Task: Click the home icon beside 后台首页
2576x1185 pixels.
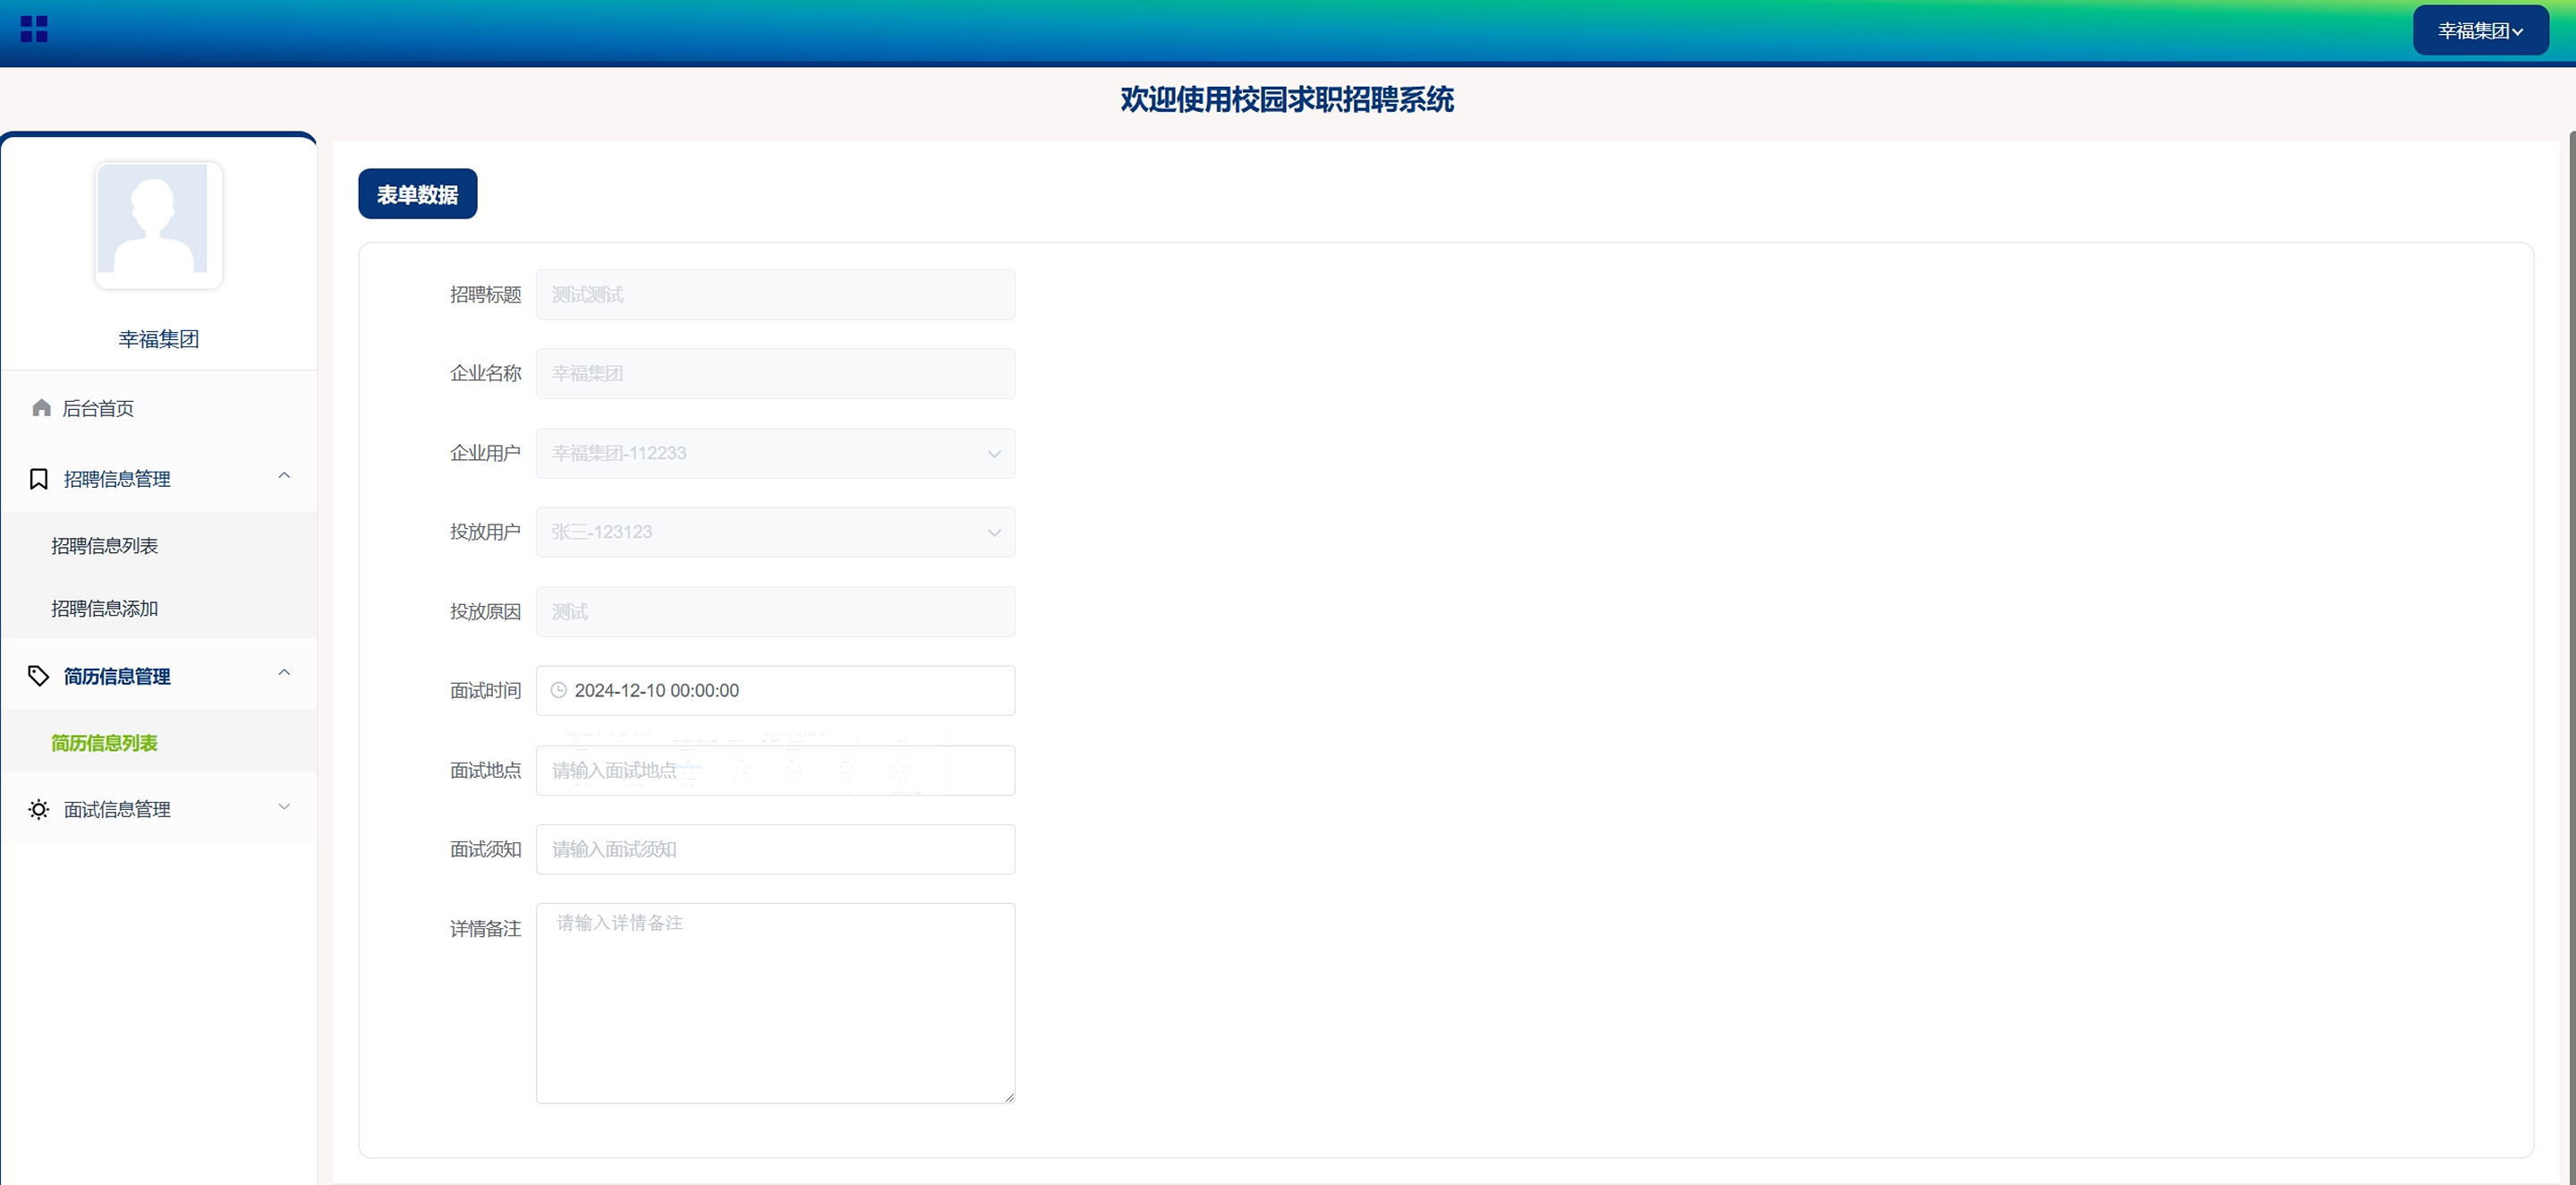Action: click(41, 408)
